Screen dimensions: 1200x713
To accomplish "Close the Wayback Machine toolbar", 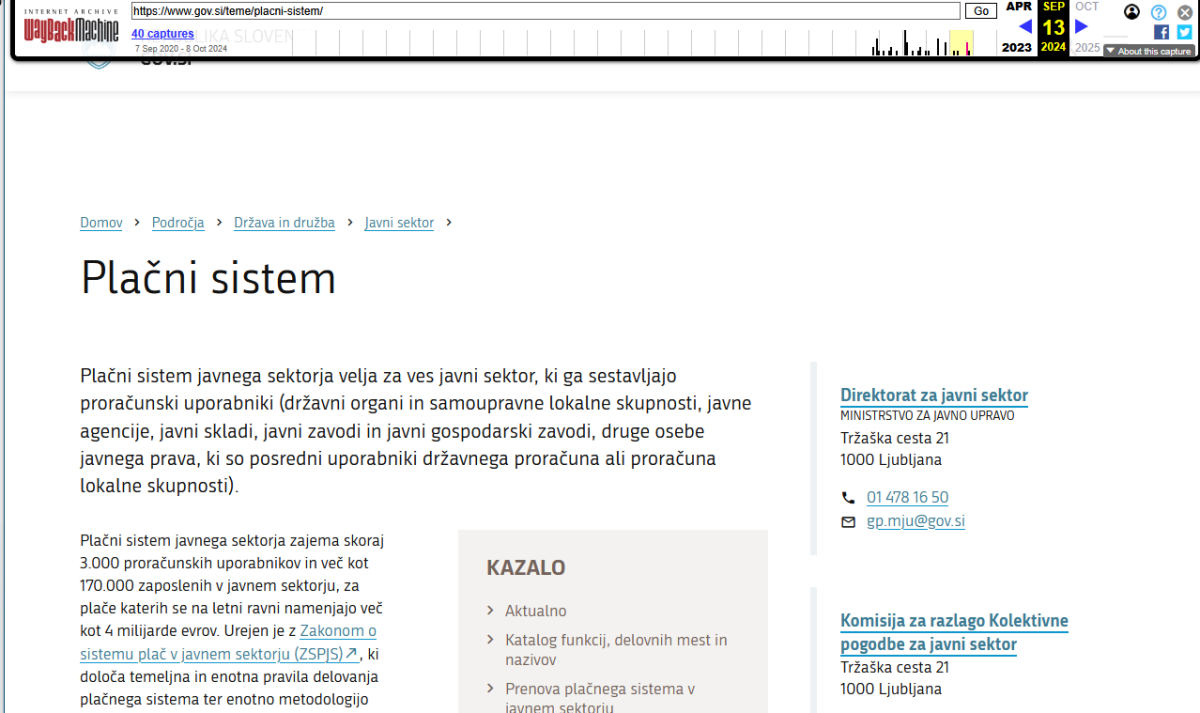I will pos(1185,12).
